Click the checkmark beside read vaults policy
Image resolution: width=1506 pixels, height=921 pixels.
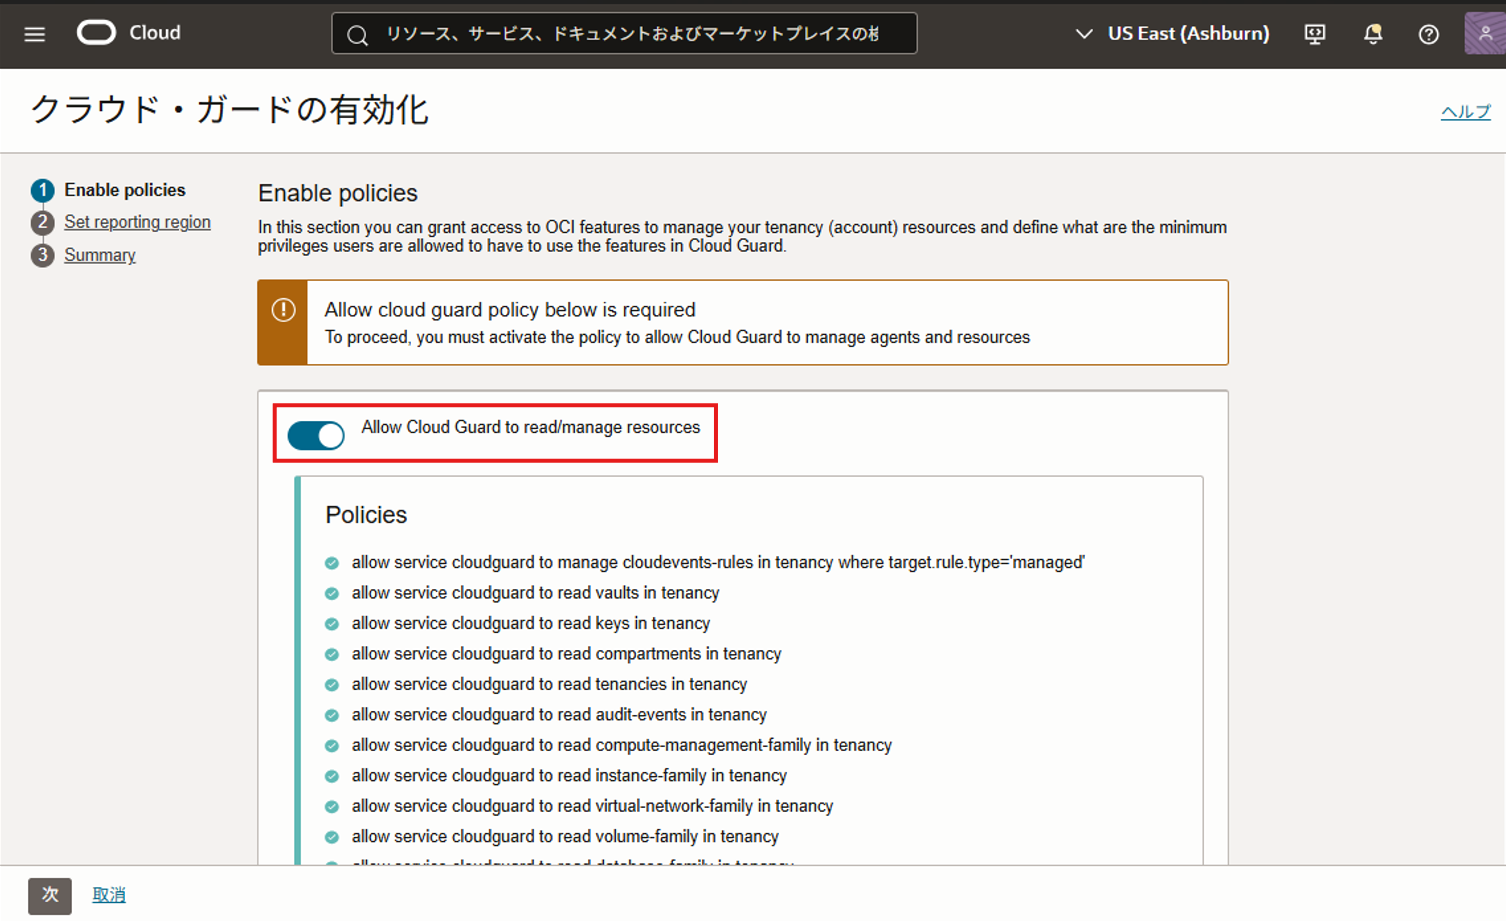pyautogui.click(x=332, y=594)
